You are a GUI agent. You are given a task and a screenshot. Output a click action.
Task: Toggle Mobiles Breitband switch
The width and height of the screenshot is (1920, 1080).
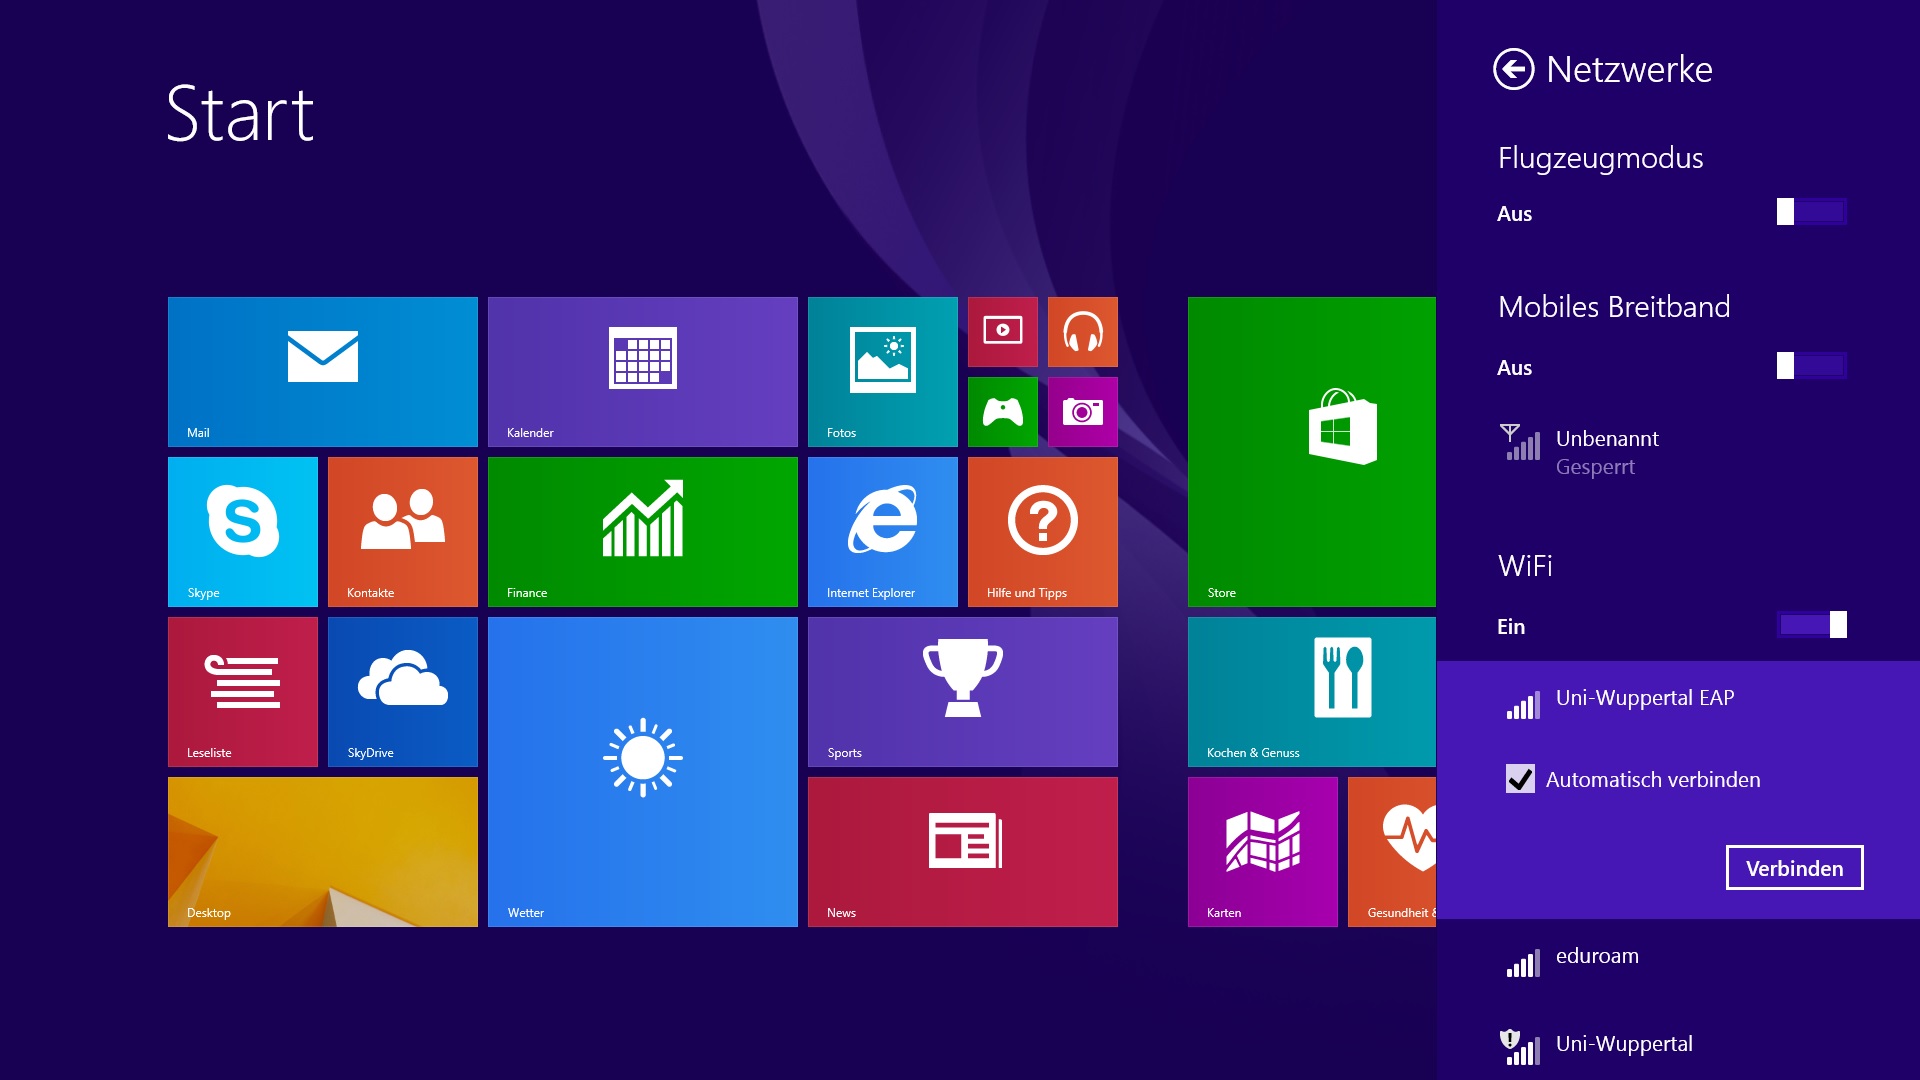[1811, 365]
